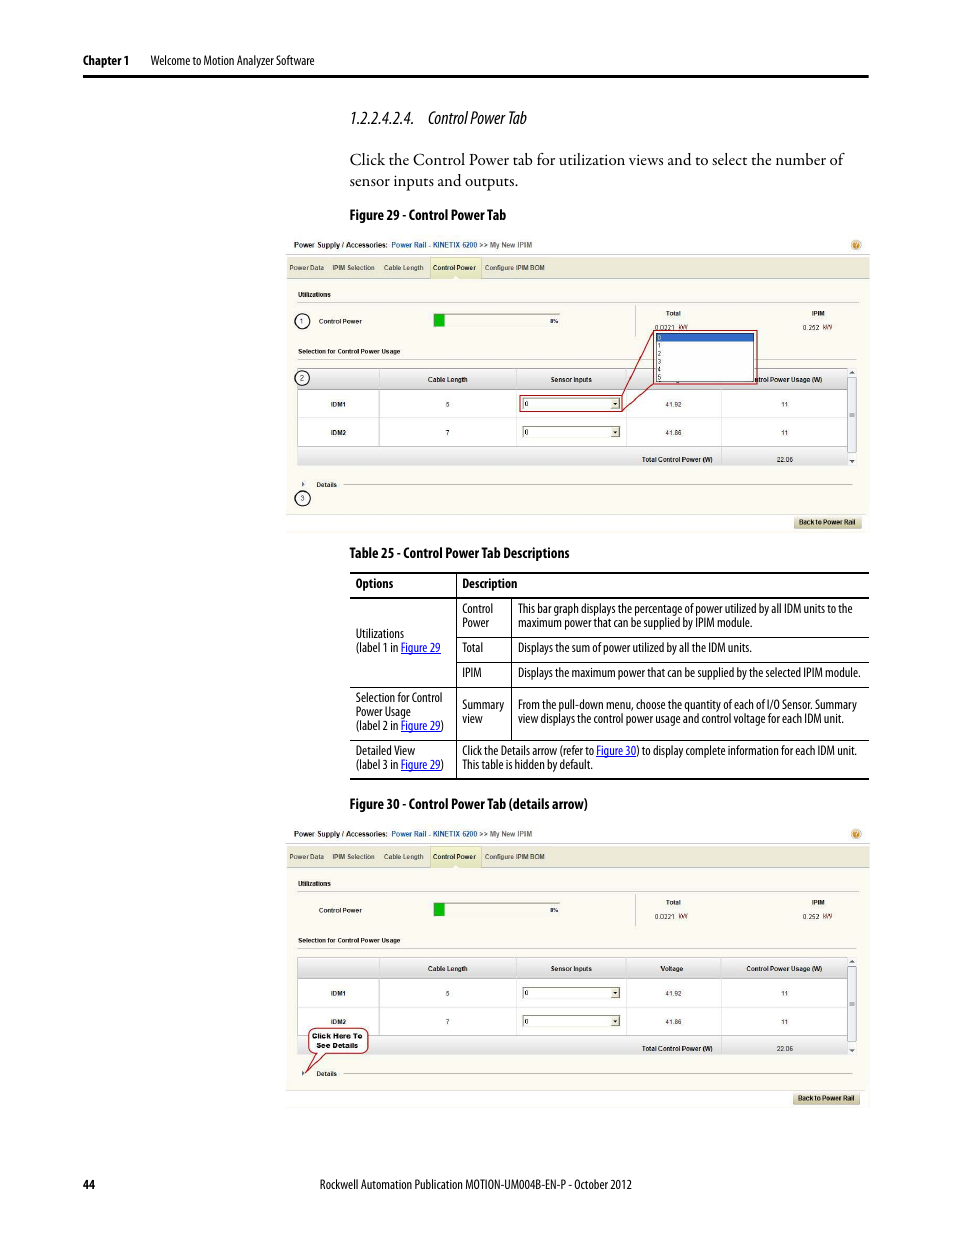Open IPIM Selection tab in Figure 30

point(354,857)
